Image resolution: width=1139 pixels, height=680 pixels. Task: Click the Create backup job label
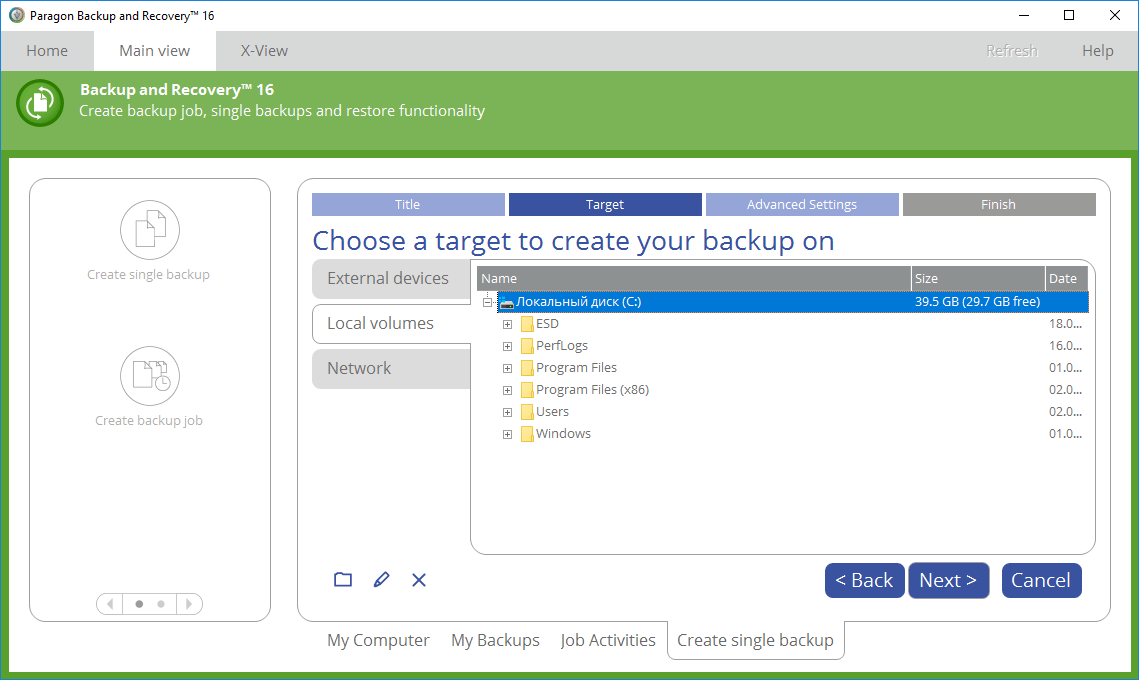click(x=149, y=421)
